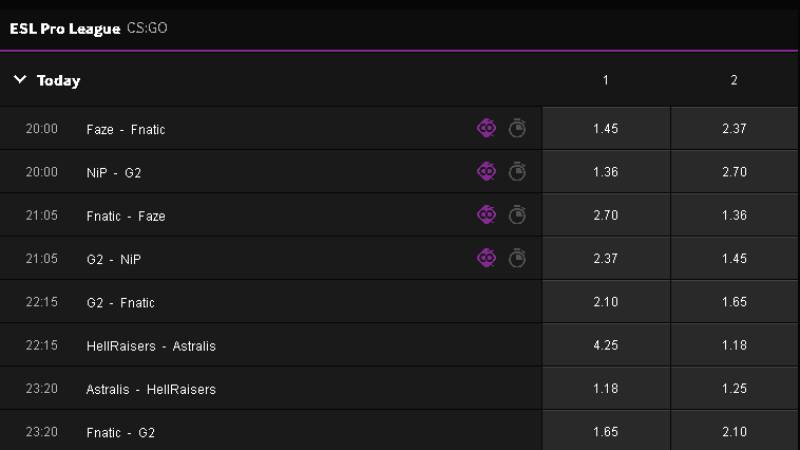This screenshot has height=450, width=800.
Task: Open the G2 - Fnatic match
Action: tap(121, 302)
